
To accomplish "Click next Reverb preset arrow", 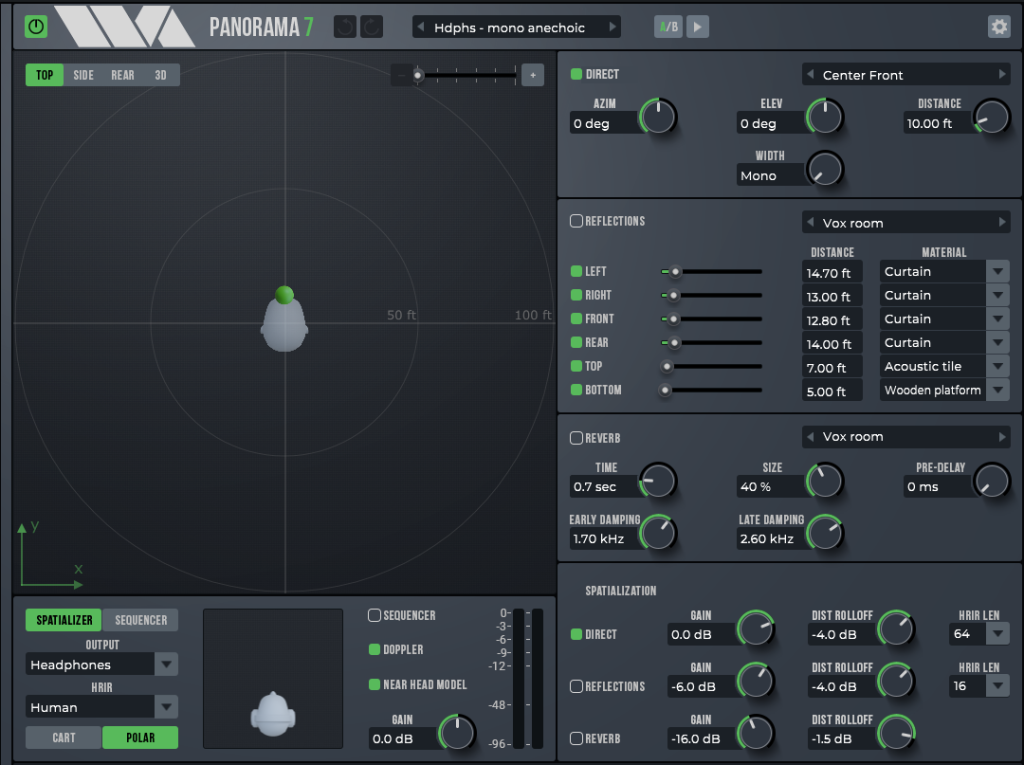I will coord(1002,436).
